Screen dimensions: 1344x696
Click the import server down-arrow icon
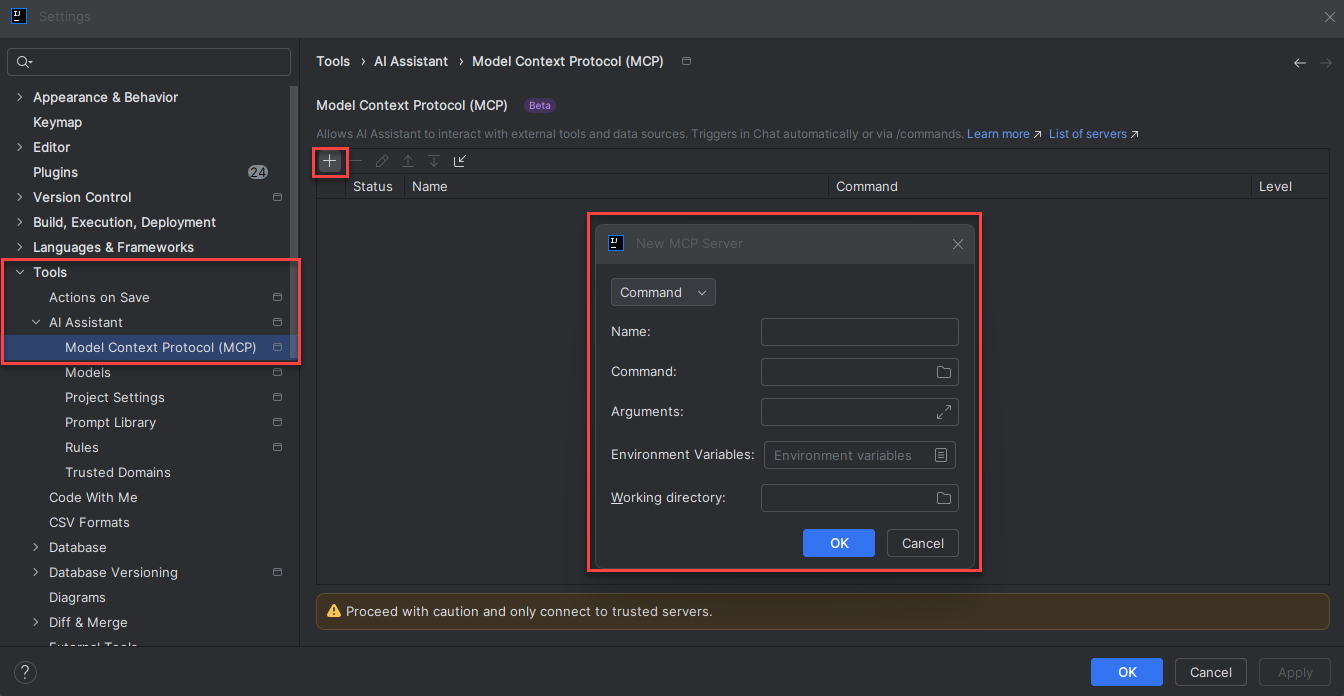tap(432, 160)
